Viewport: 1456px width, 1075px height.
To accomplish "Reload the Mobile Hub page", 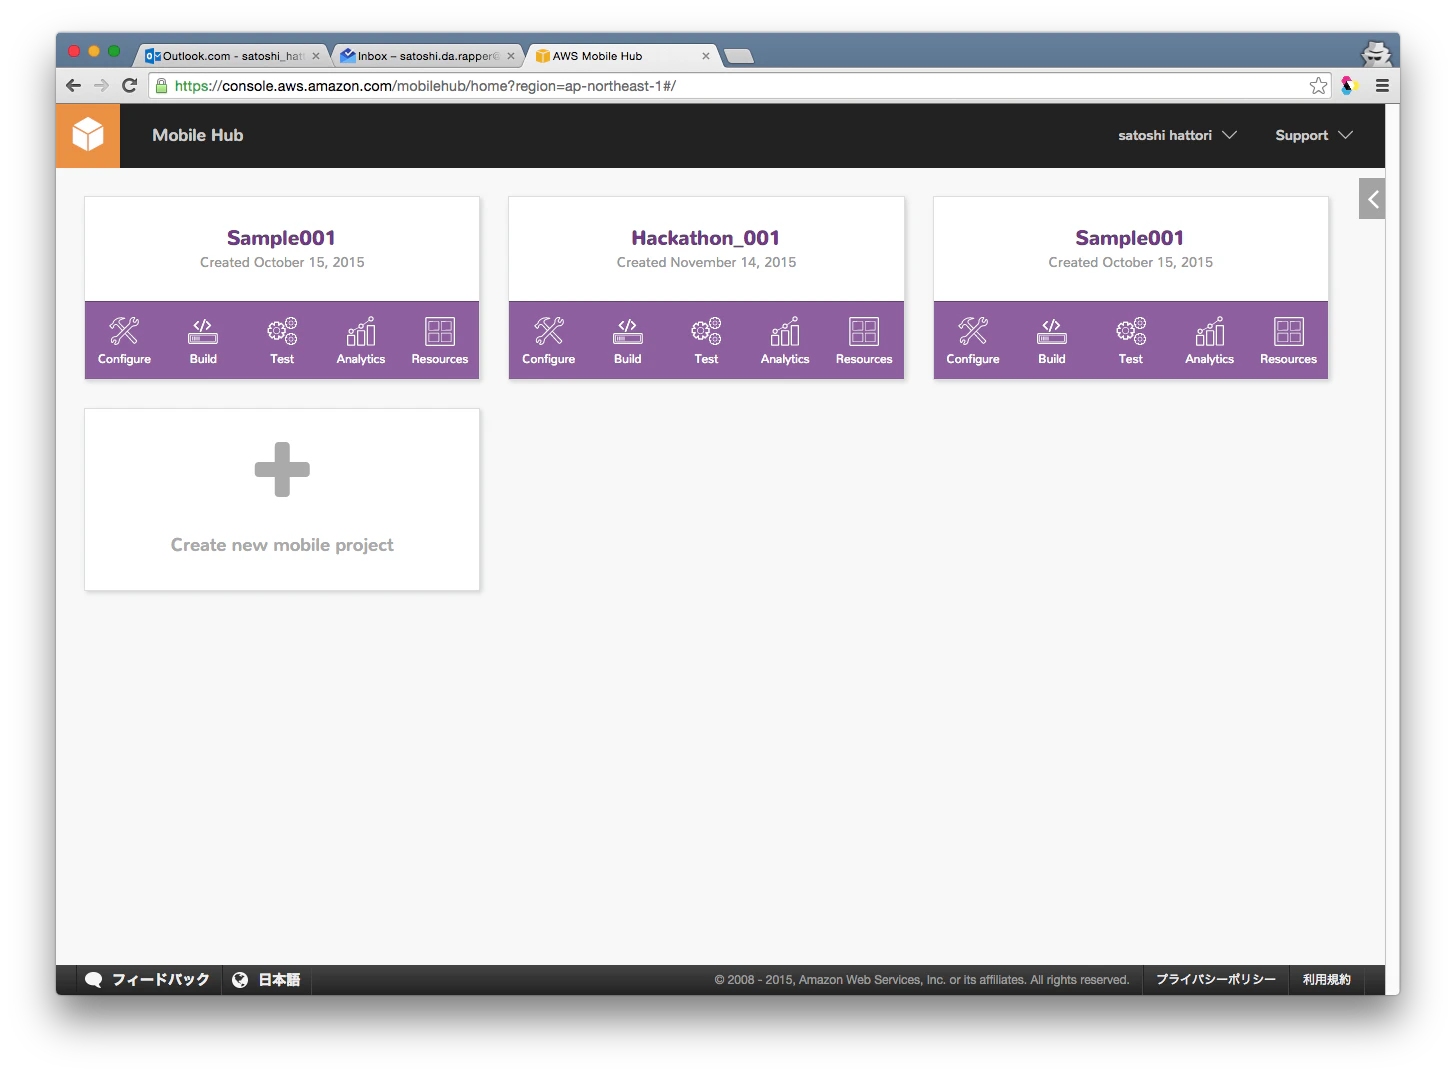I will point(129,86).
